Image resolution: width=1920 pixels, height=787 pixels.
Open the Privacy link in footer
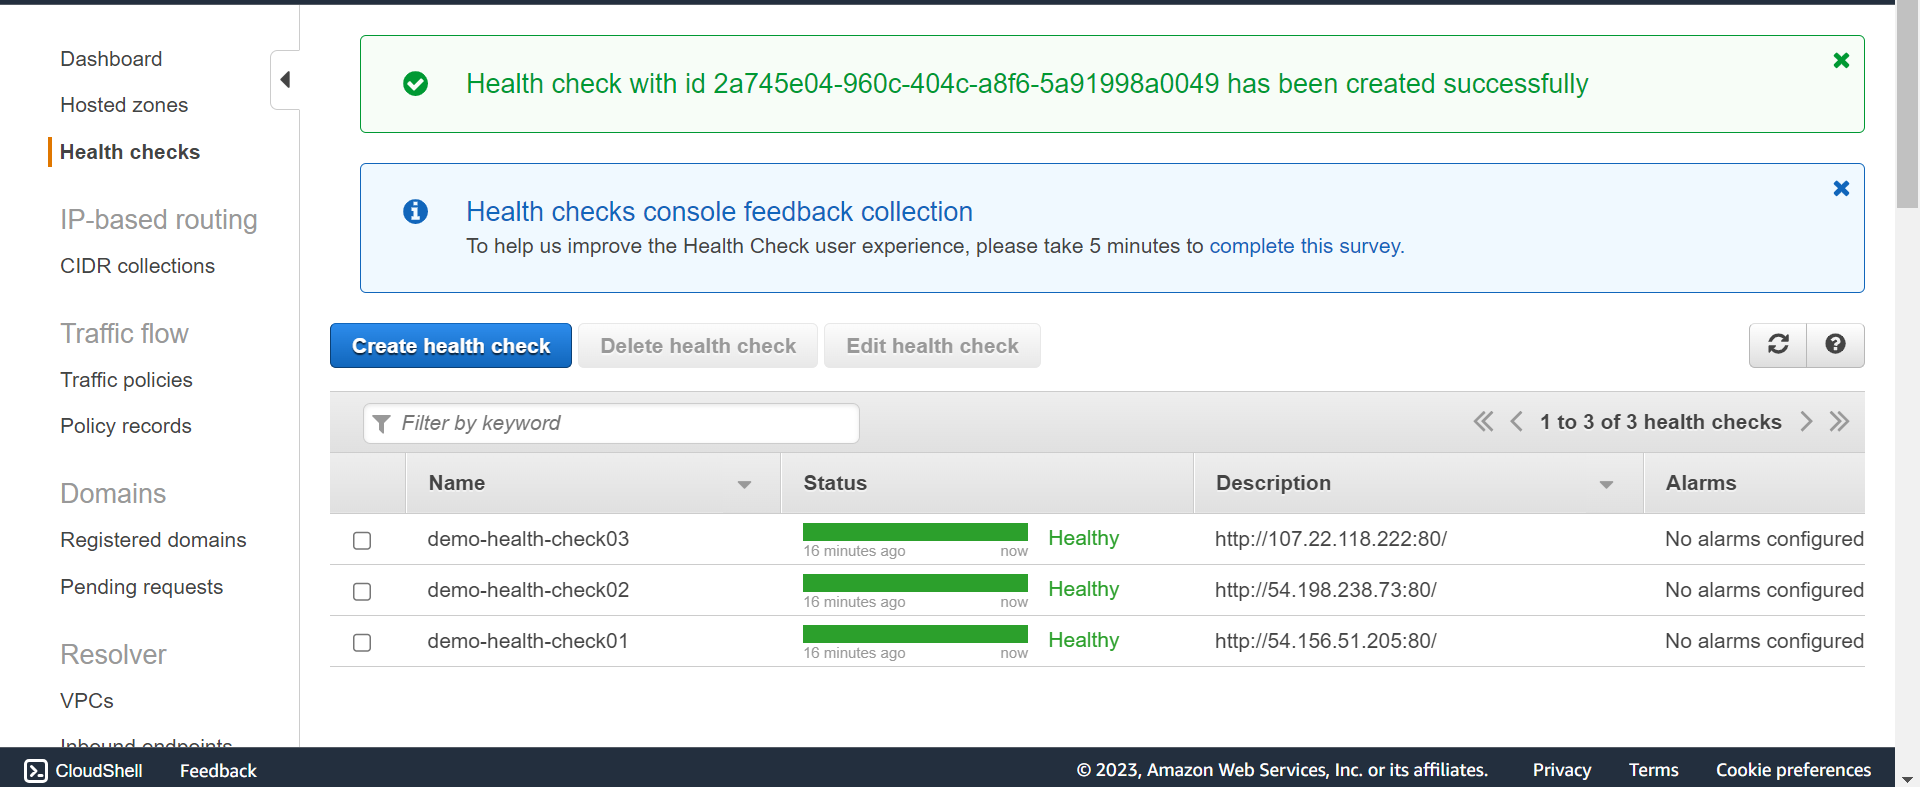pos(1561,770)
